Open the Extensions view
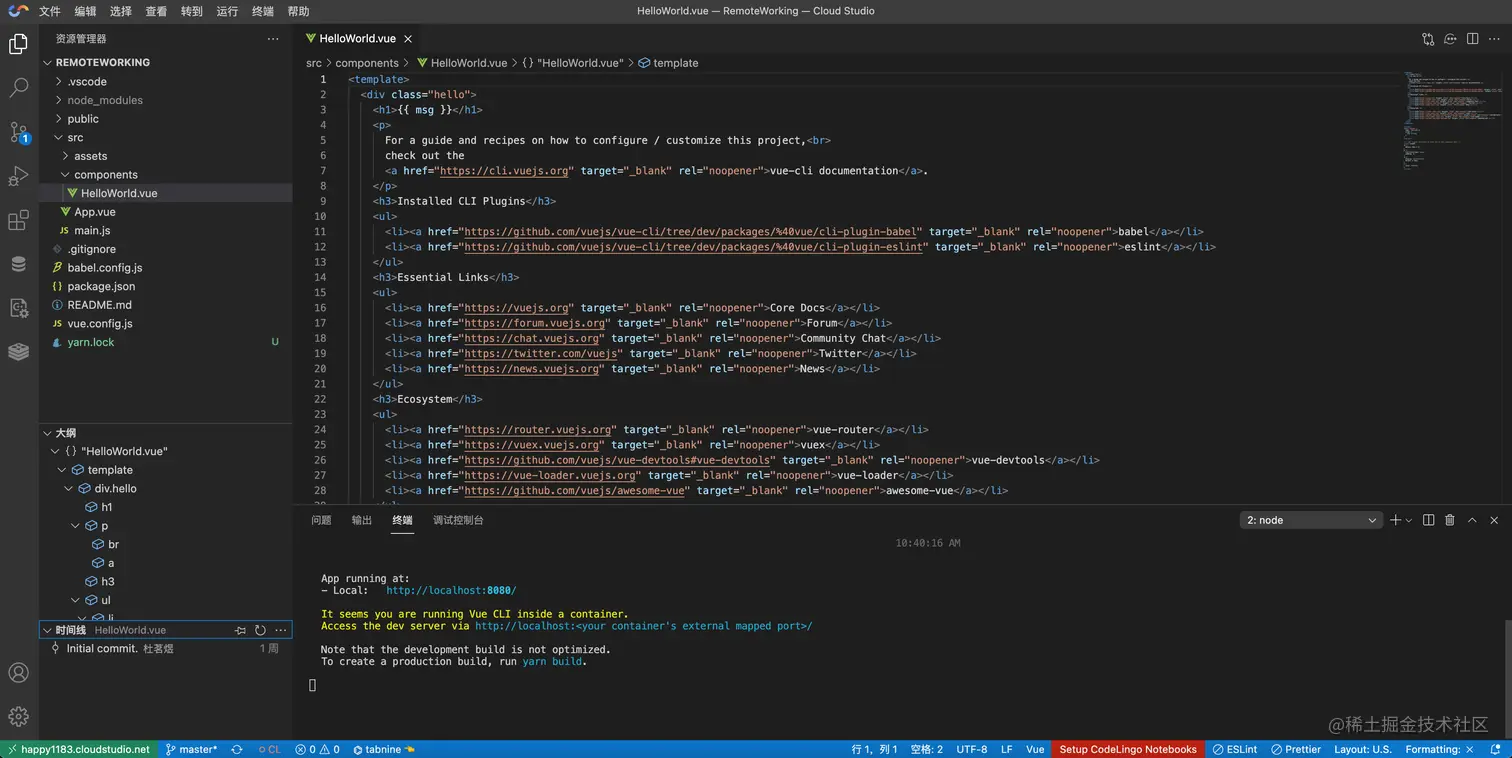Screen dimensions: 1512x758 pyautogui.click(x=18, y=221)
